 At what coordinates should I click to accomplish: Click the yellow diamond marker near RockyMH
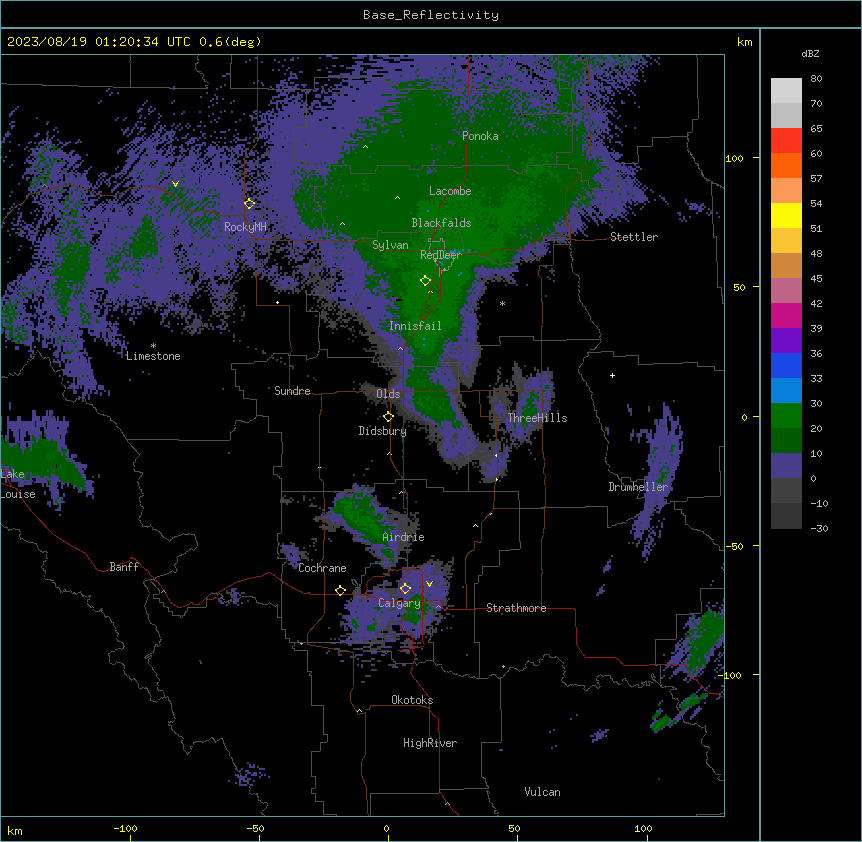coord(249,204)
